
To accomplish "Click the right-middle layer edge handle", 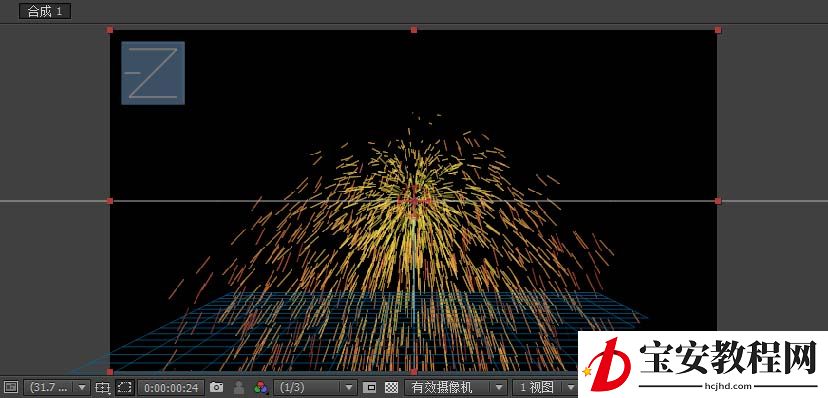I will point(718,201).
